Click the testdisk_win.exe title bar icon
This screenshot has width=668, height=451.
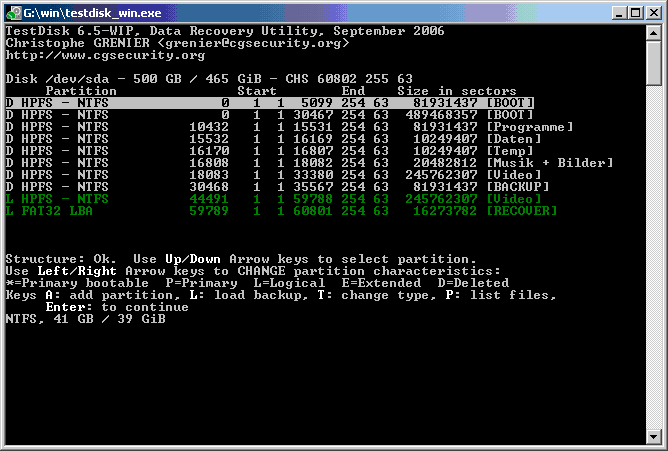13,13
